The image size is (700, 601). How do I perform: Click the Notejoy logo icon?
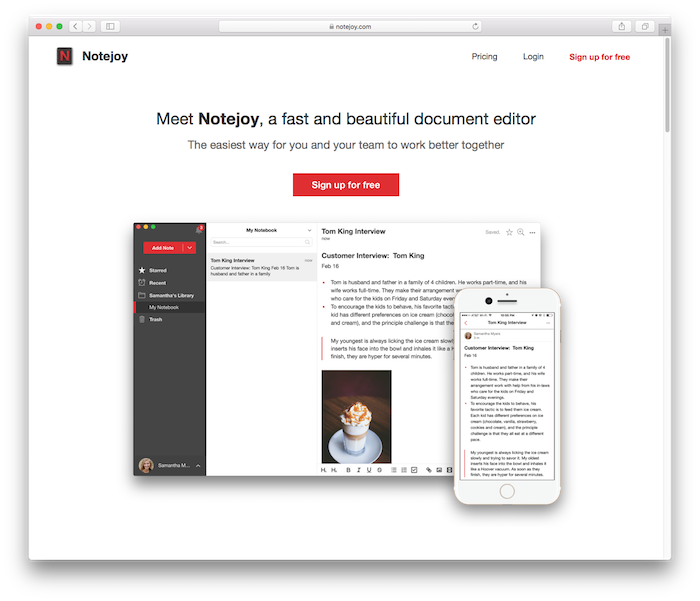click(65, 57)
